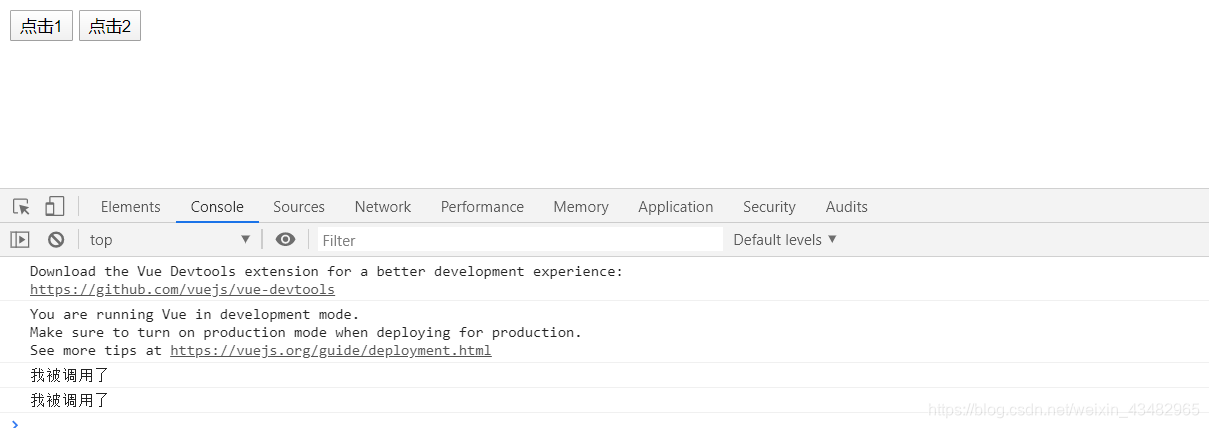Click the console prompt chevron
The image size is (1209, 428).
coord(14,423)
